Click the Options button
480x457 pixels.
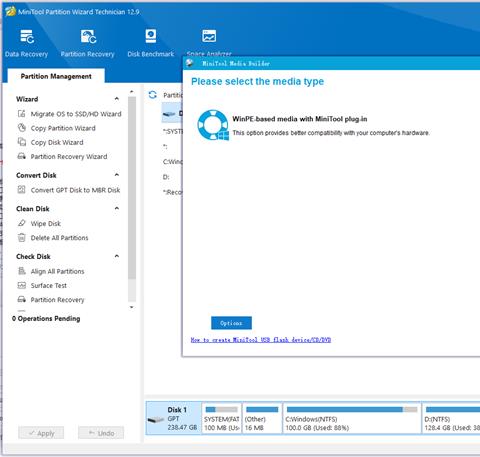[x=231, y=323]
